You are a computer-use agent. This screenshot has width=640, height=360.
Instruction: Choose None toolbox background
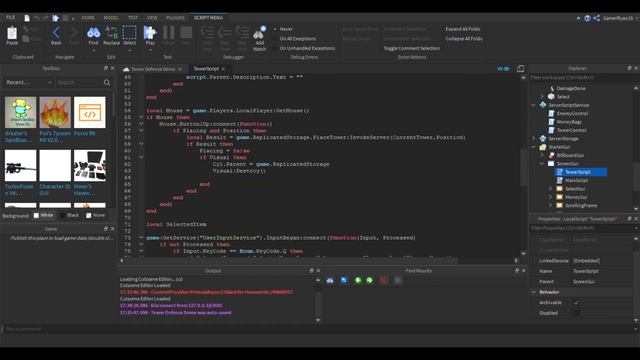click(96, 215)
